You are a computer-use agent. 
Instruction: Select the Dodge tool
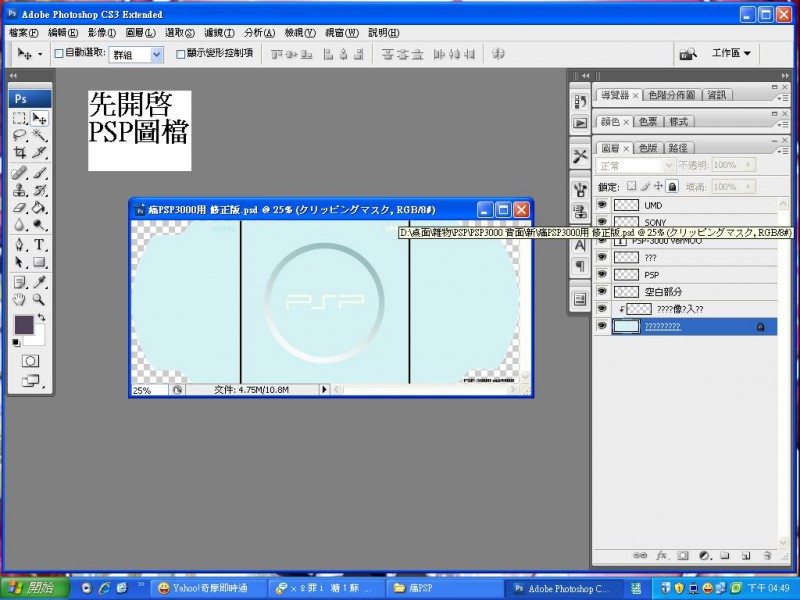click(x=39, y=224)
